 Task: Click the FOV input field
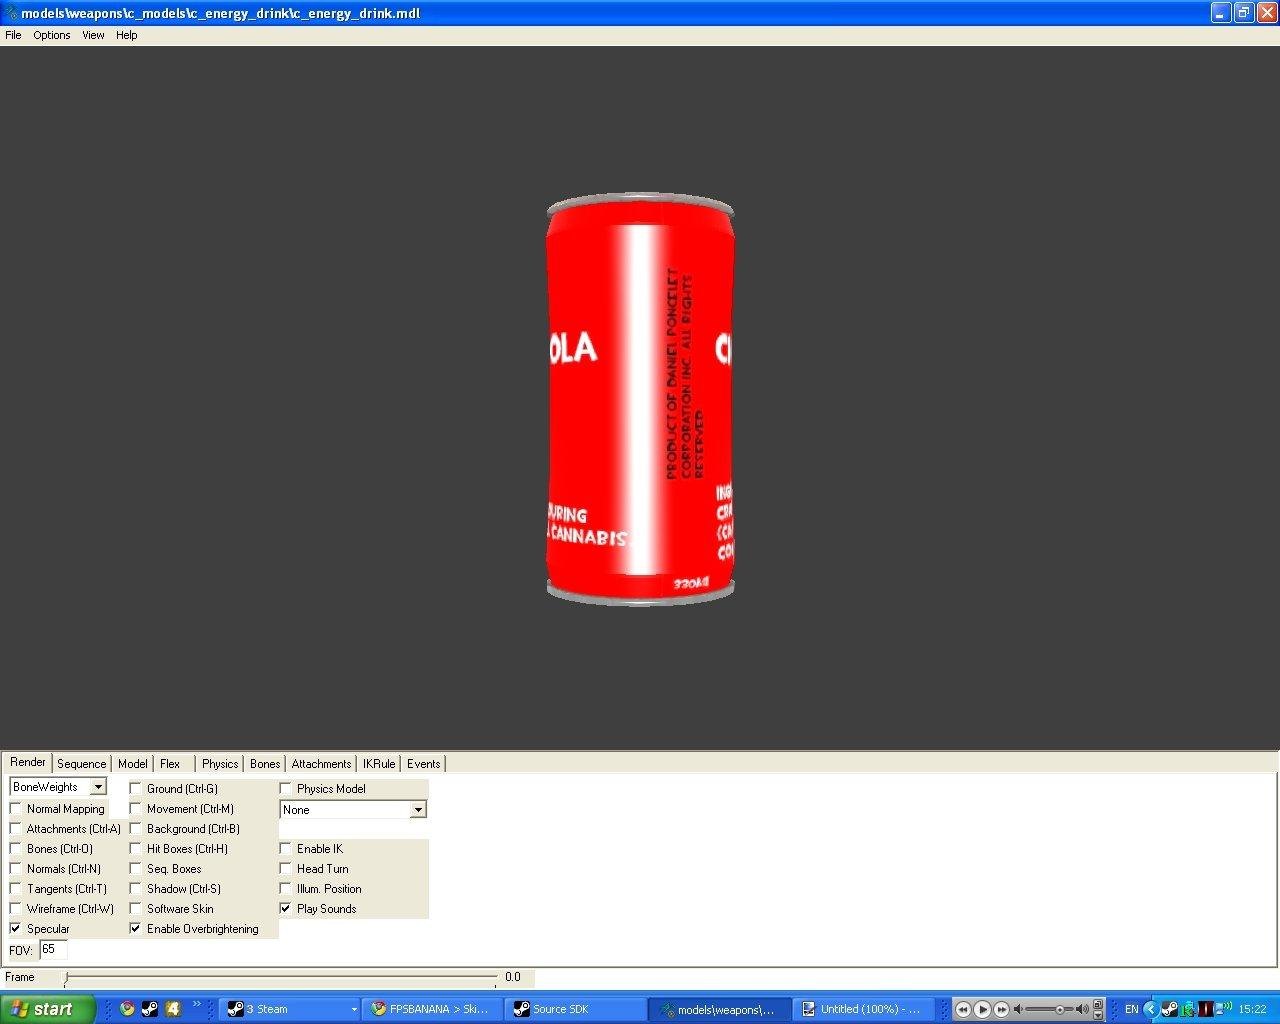[53, 950]
